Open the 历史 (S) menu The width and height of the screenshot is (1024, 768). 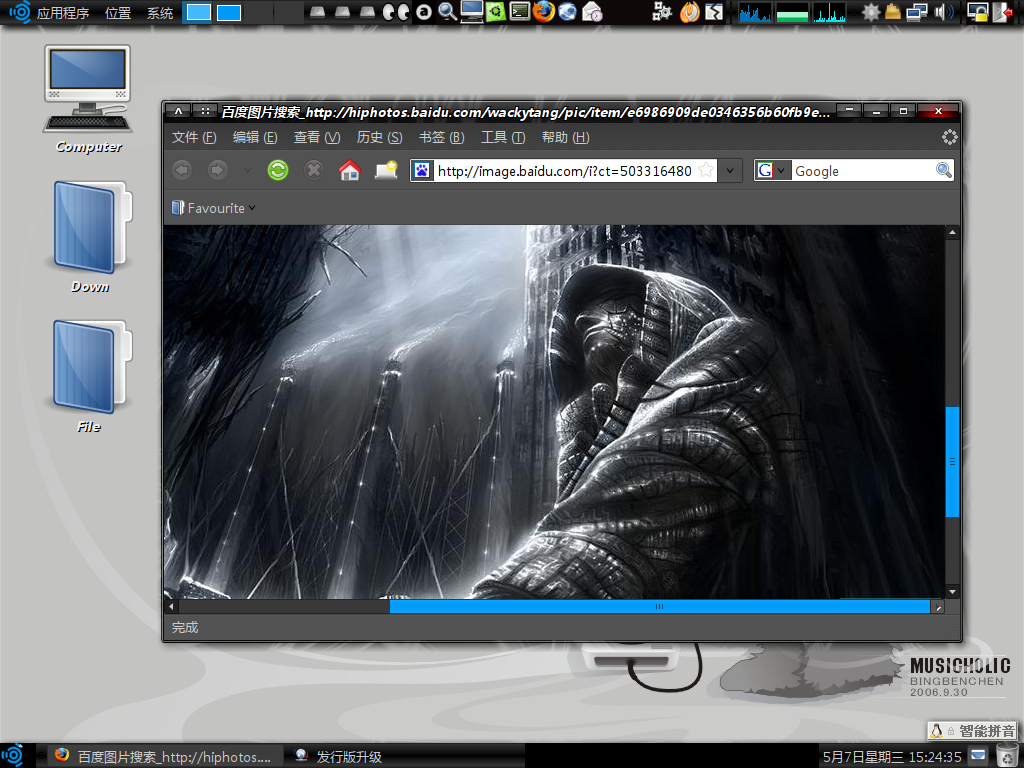click(379, 137)
